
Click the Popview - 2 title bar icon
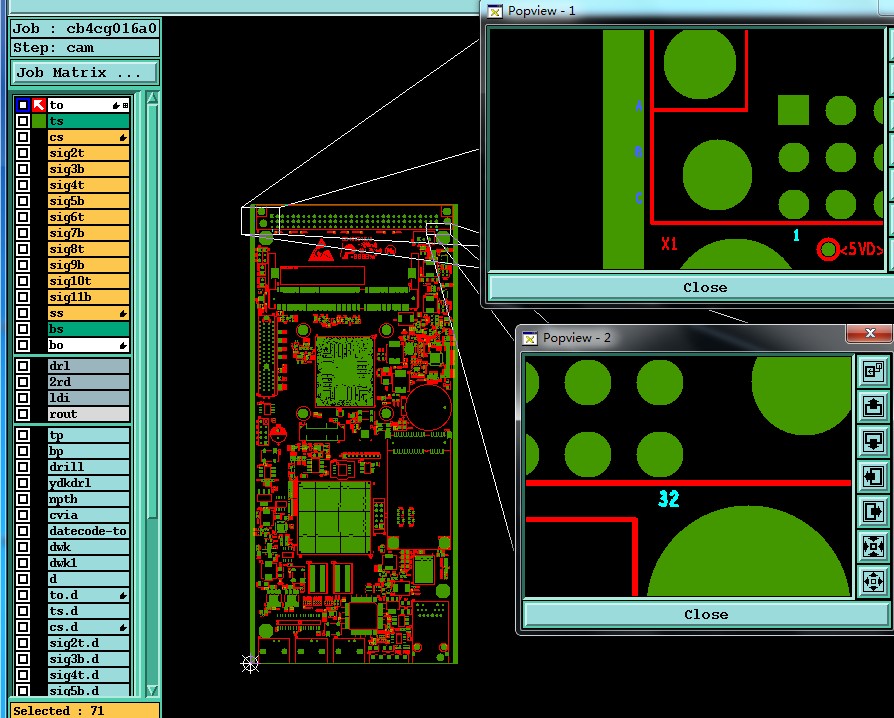tap(530, 338)
